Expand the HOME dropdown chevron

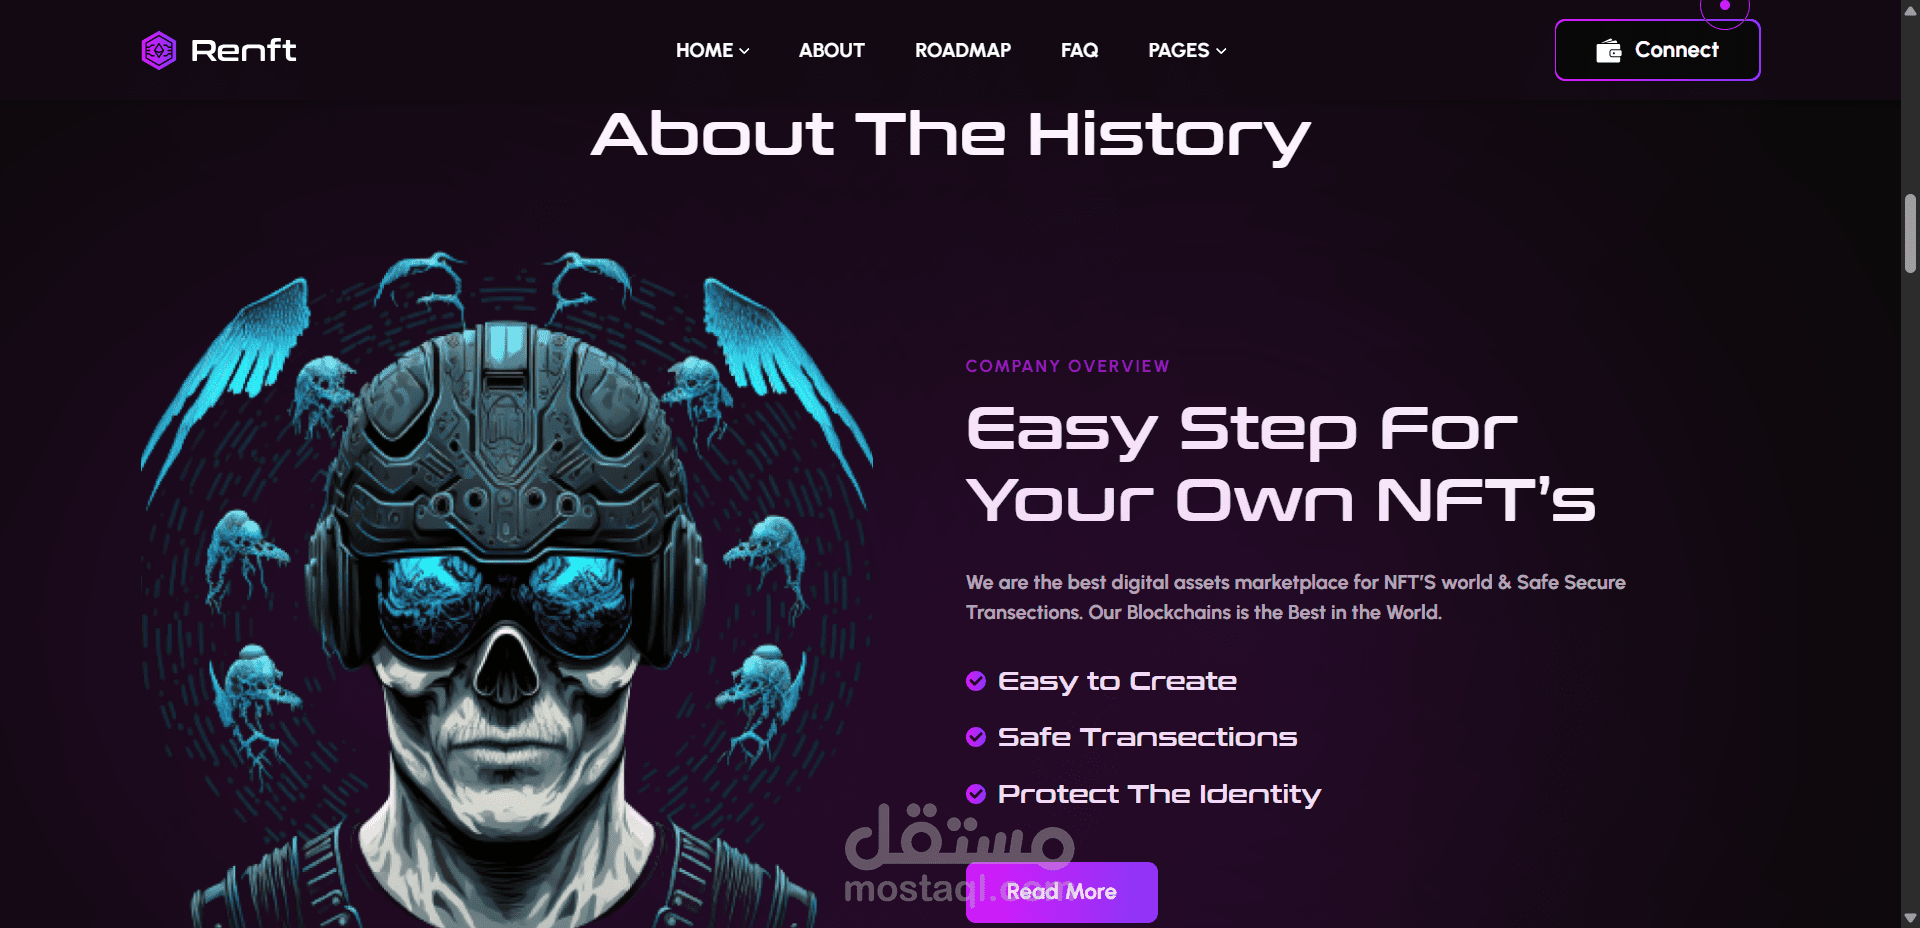coord(744,51)
